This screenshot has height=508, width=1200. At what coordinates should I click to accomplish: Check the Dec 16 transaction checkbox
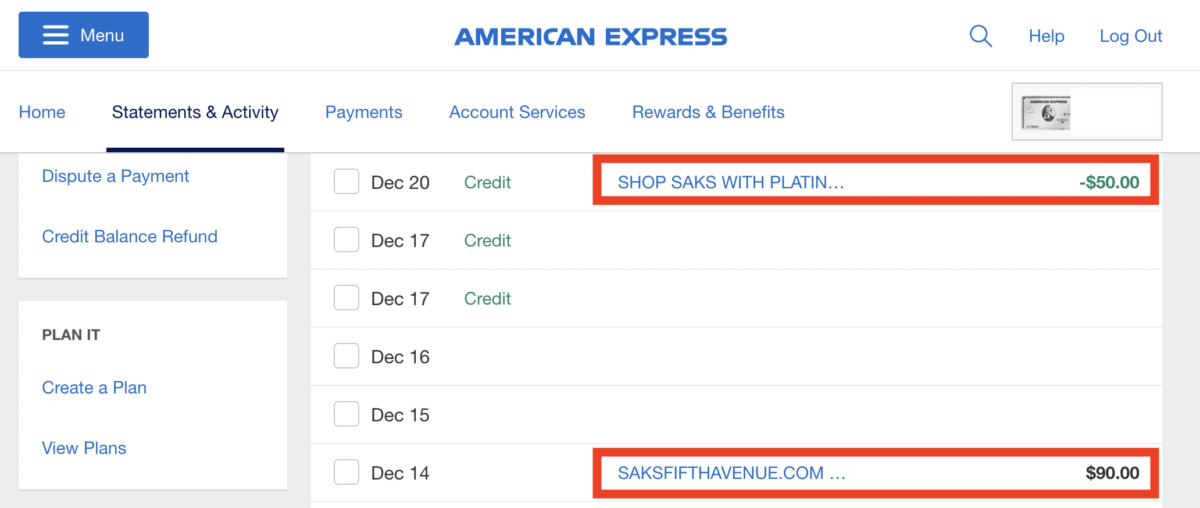click(x=346, y=356)
